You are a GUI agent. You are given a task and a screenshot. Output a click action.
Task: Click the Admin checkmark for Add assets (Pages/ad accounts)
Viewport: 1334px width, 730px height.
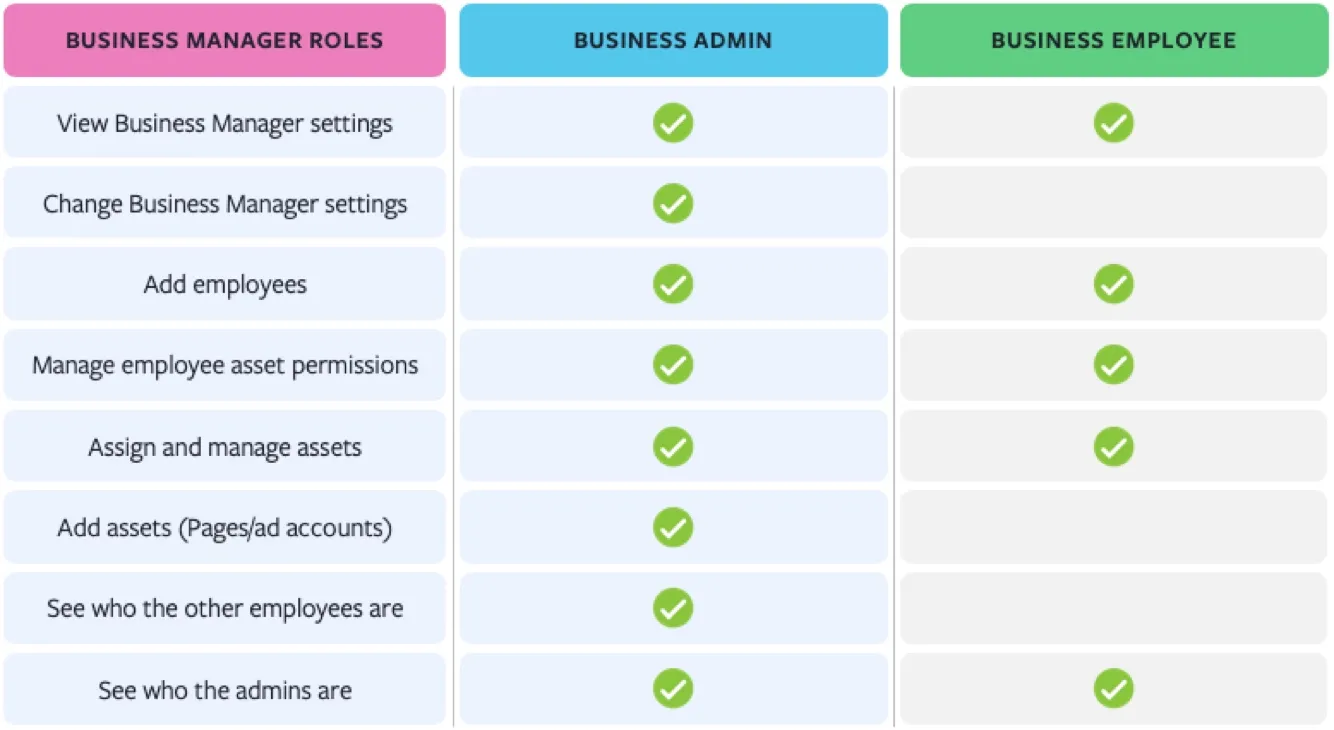point(673,527)
